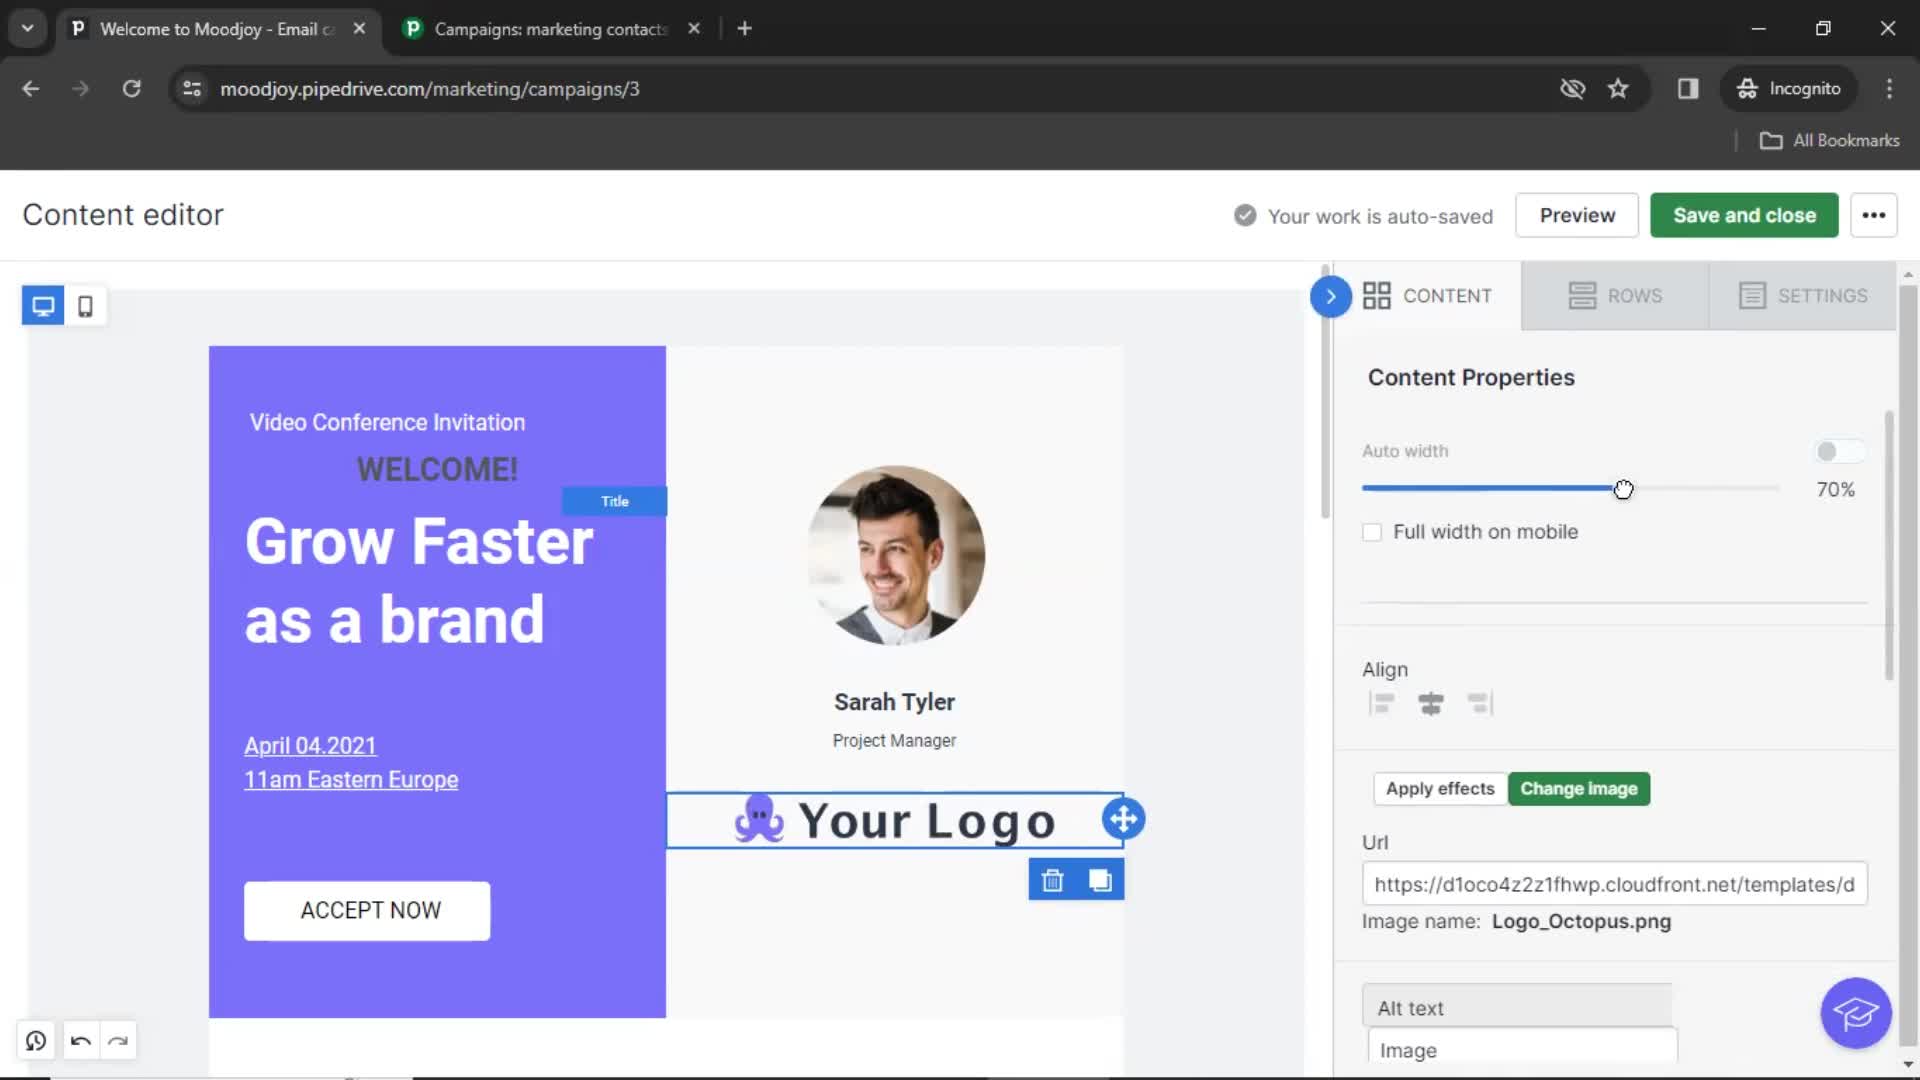
Task: Click the duplicate image icon
Action: pos(1100,880)
